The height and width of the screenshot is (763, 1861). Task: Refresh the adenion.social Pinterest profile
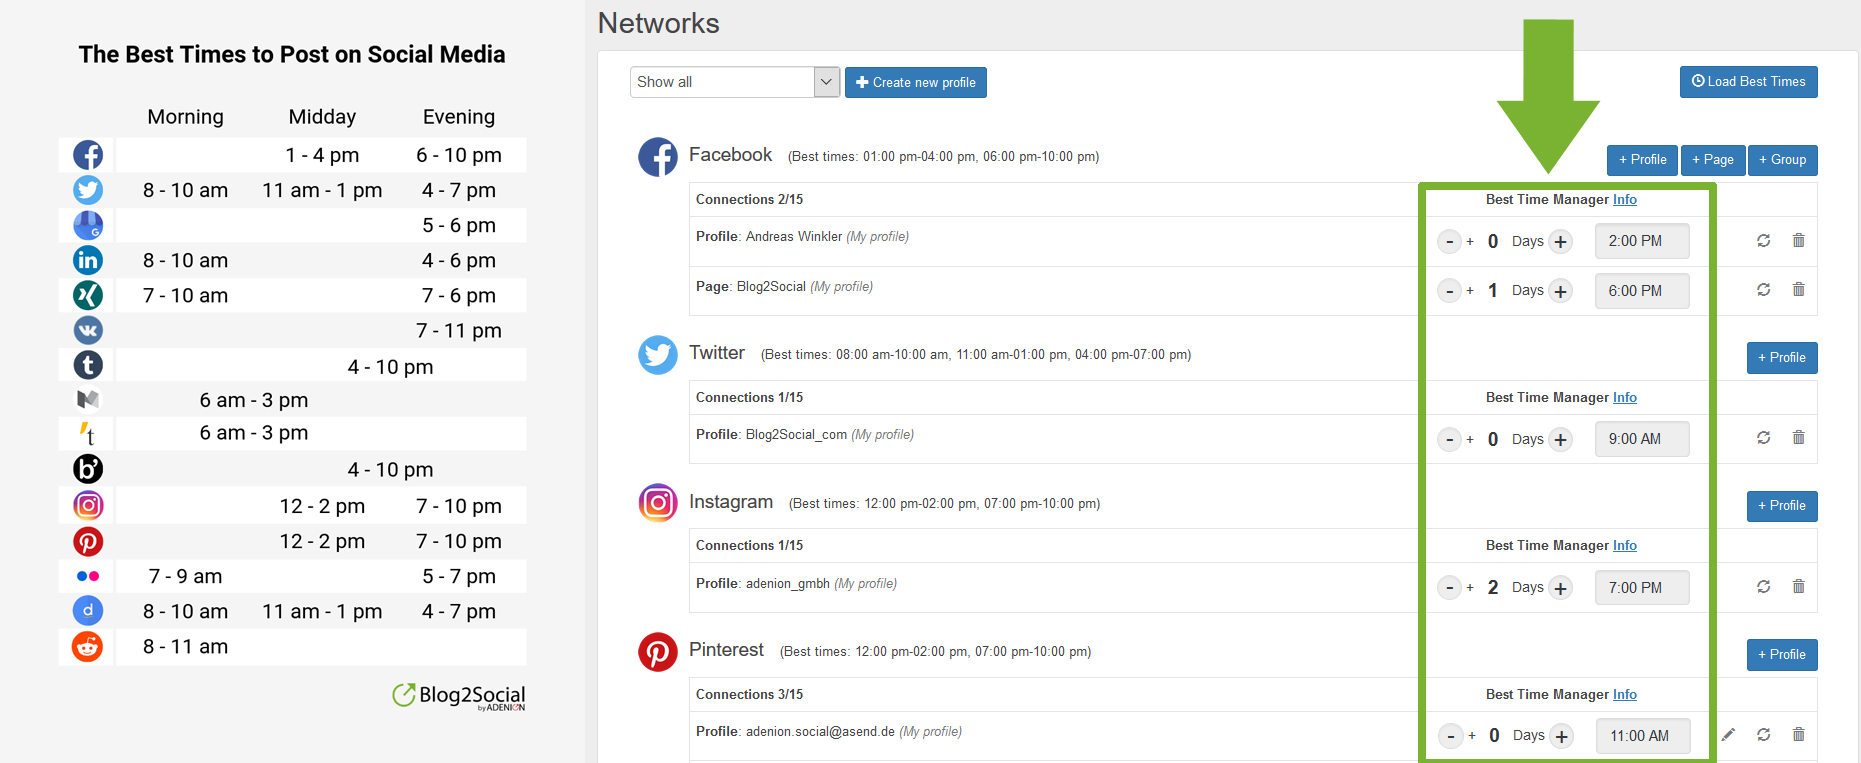click(x=1764, y=735)
